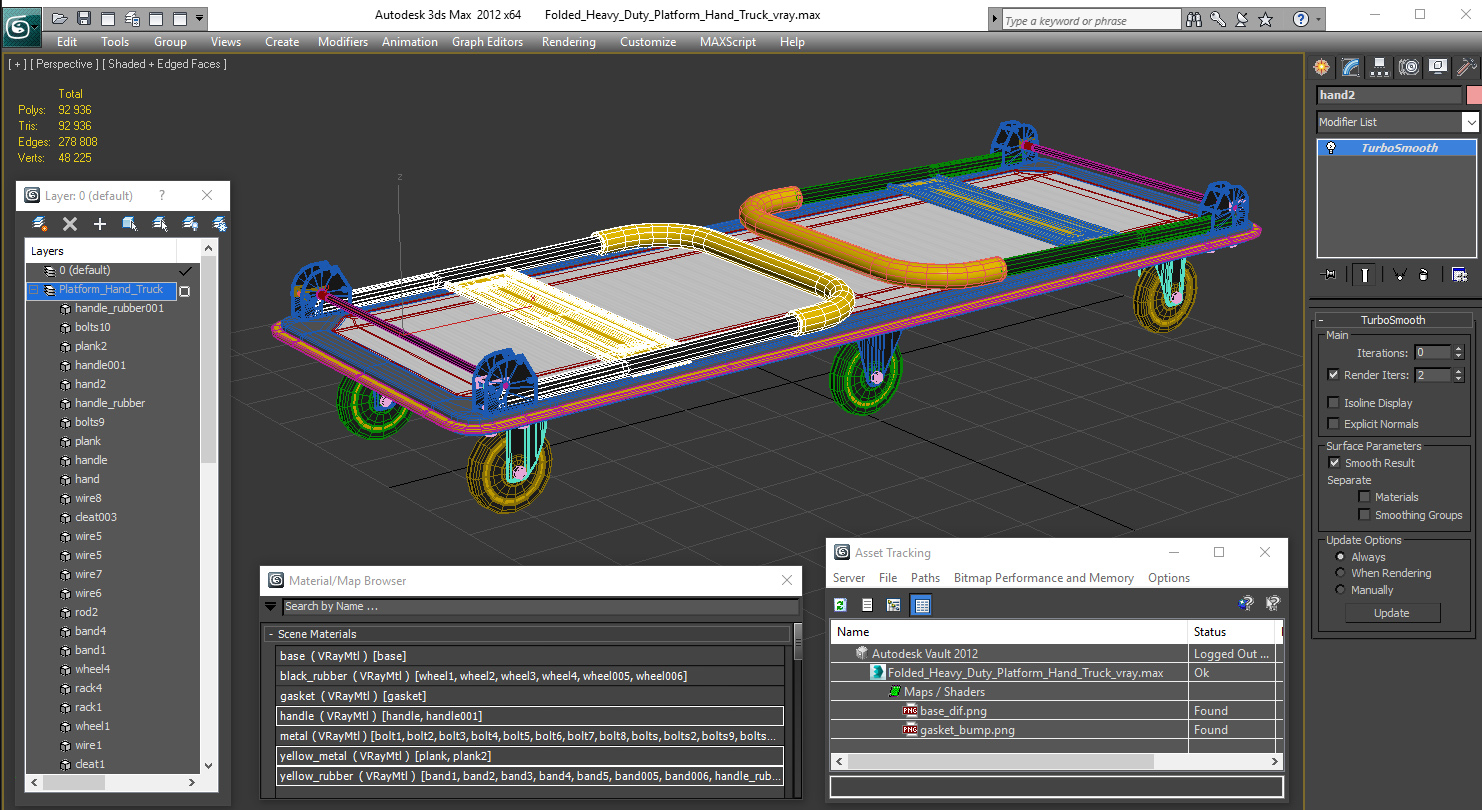Set Platform_Hand_Truck as current layer checkbox
Image resolution: width=1482 pixels, height=810 pixels.
[184, 291]
